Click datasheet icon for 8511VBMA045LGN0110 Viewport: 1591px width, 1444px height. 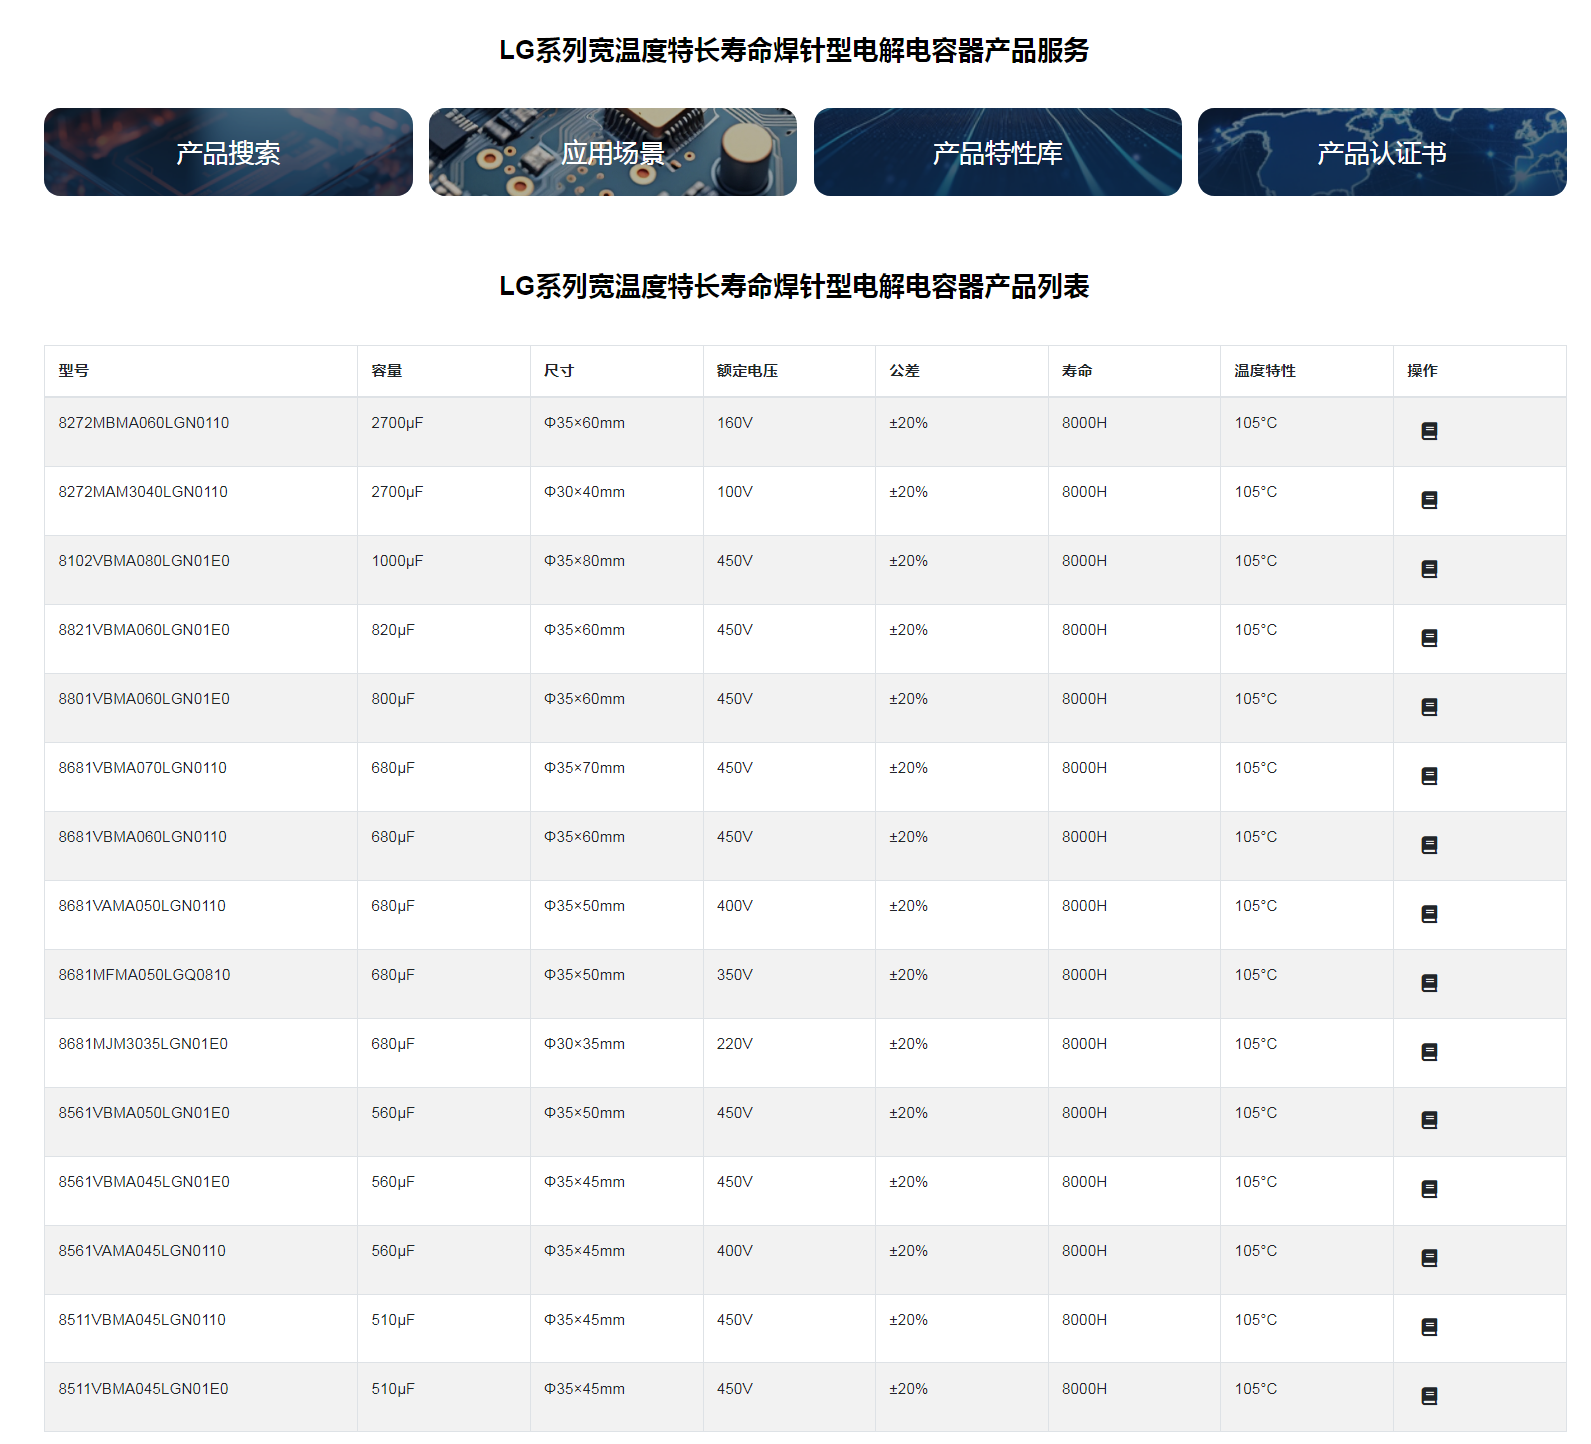(1429, 1328)
